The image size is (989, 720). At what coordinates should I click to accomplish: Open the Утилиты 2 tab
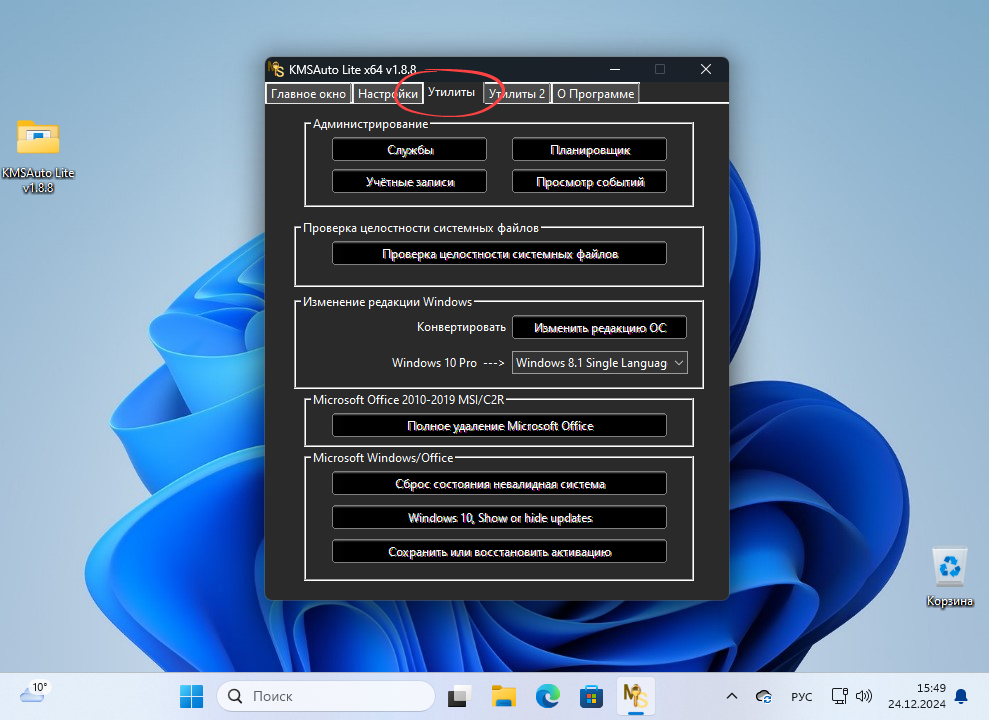click(516, 93)
